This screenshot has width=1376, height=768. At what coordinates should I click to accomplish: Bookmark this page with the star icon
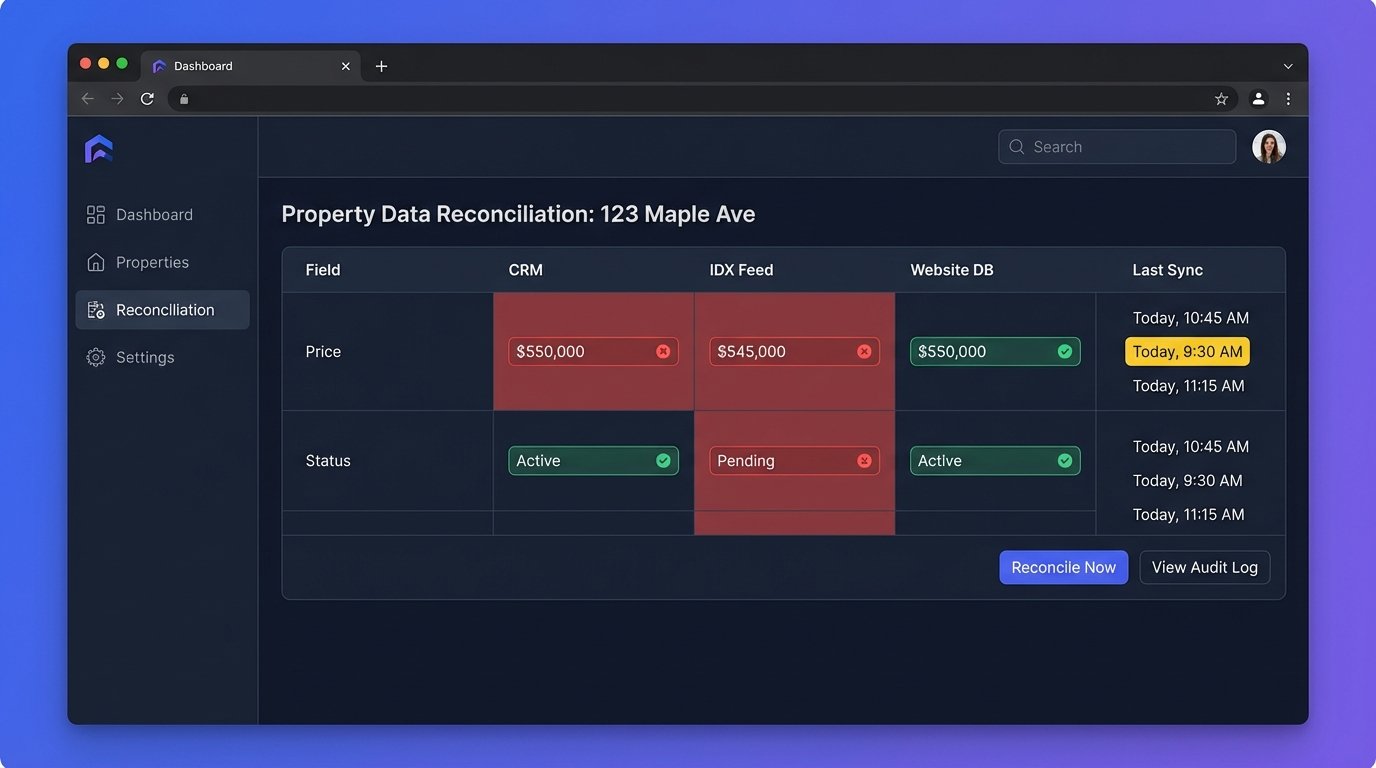pyautogui.click(x=1221, y=99)
